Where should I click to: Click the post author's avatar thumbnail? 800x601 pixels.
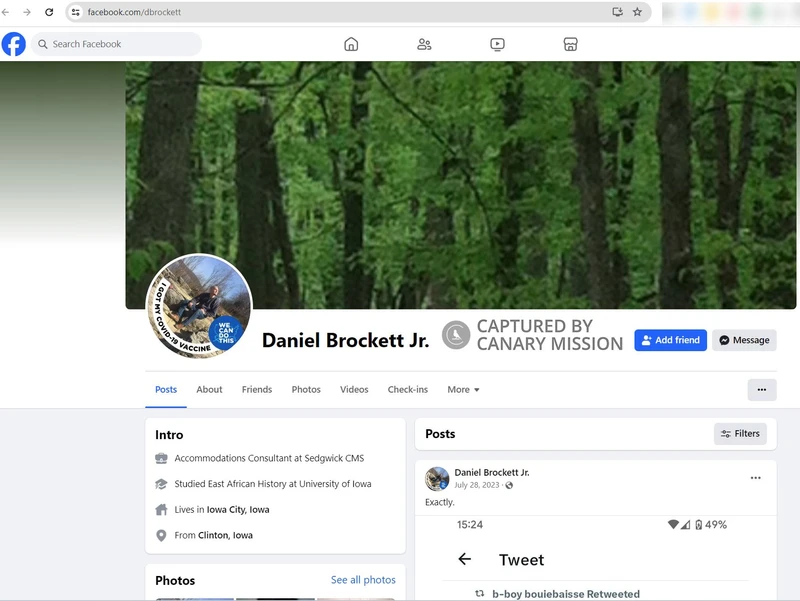[437, 479]
